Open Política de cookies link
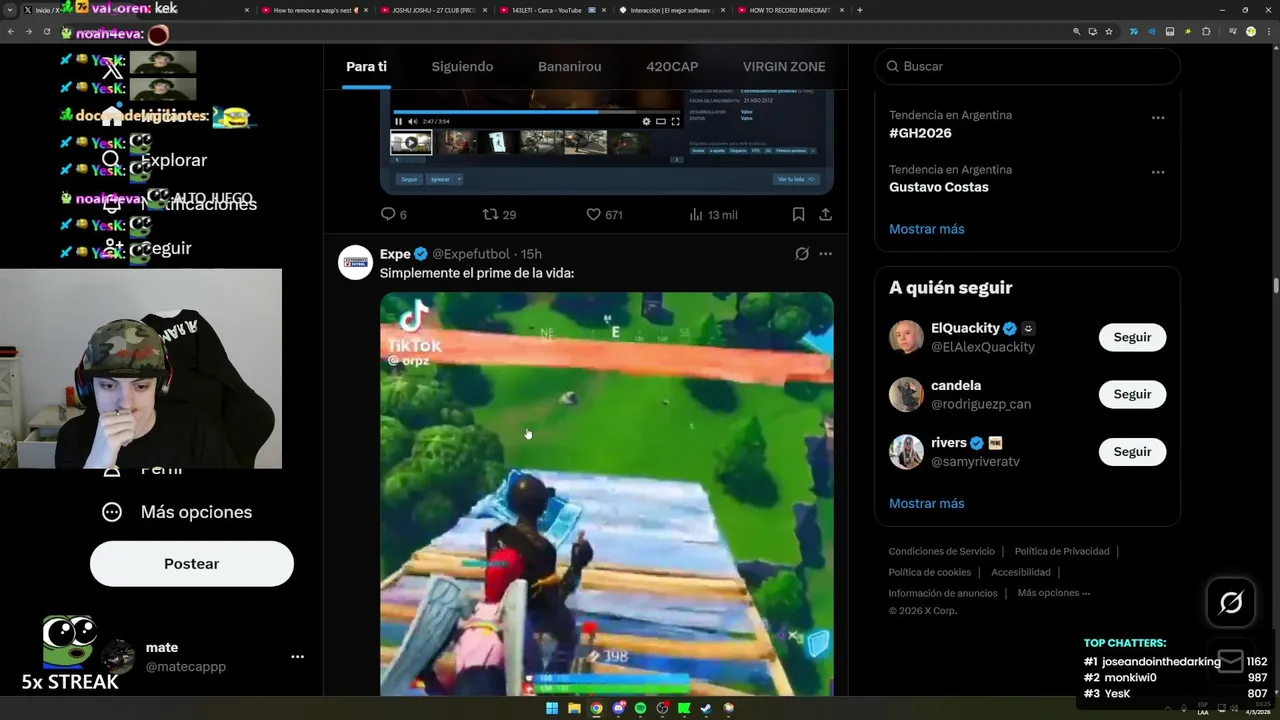Screen dimensions: 1280x720 pyautogui.click(x=930, y=572)
